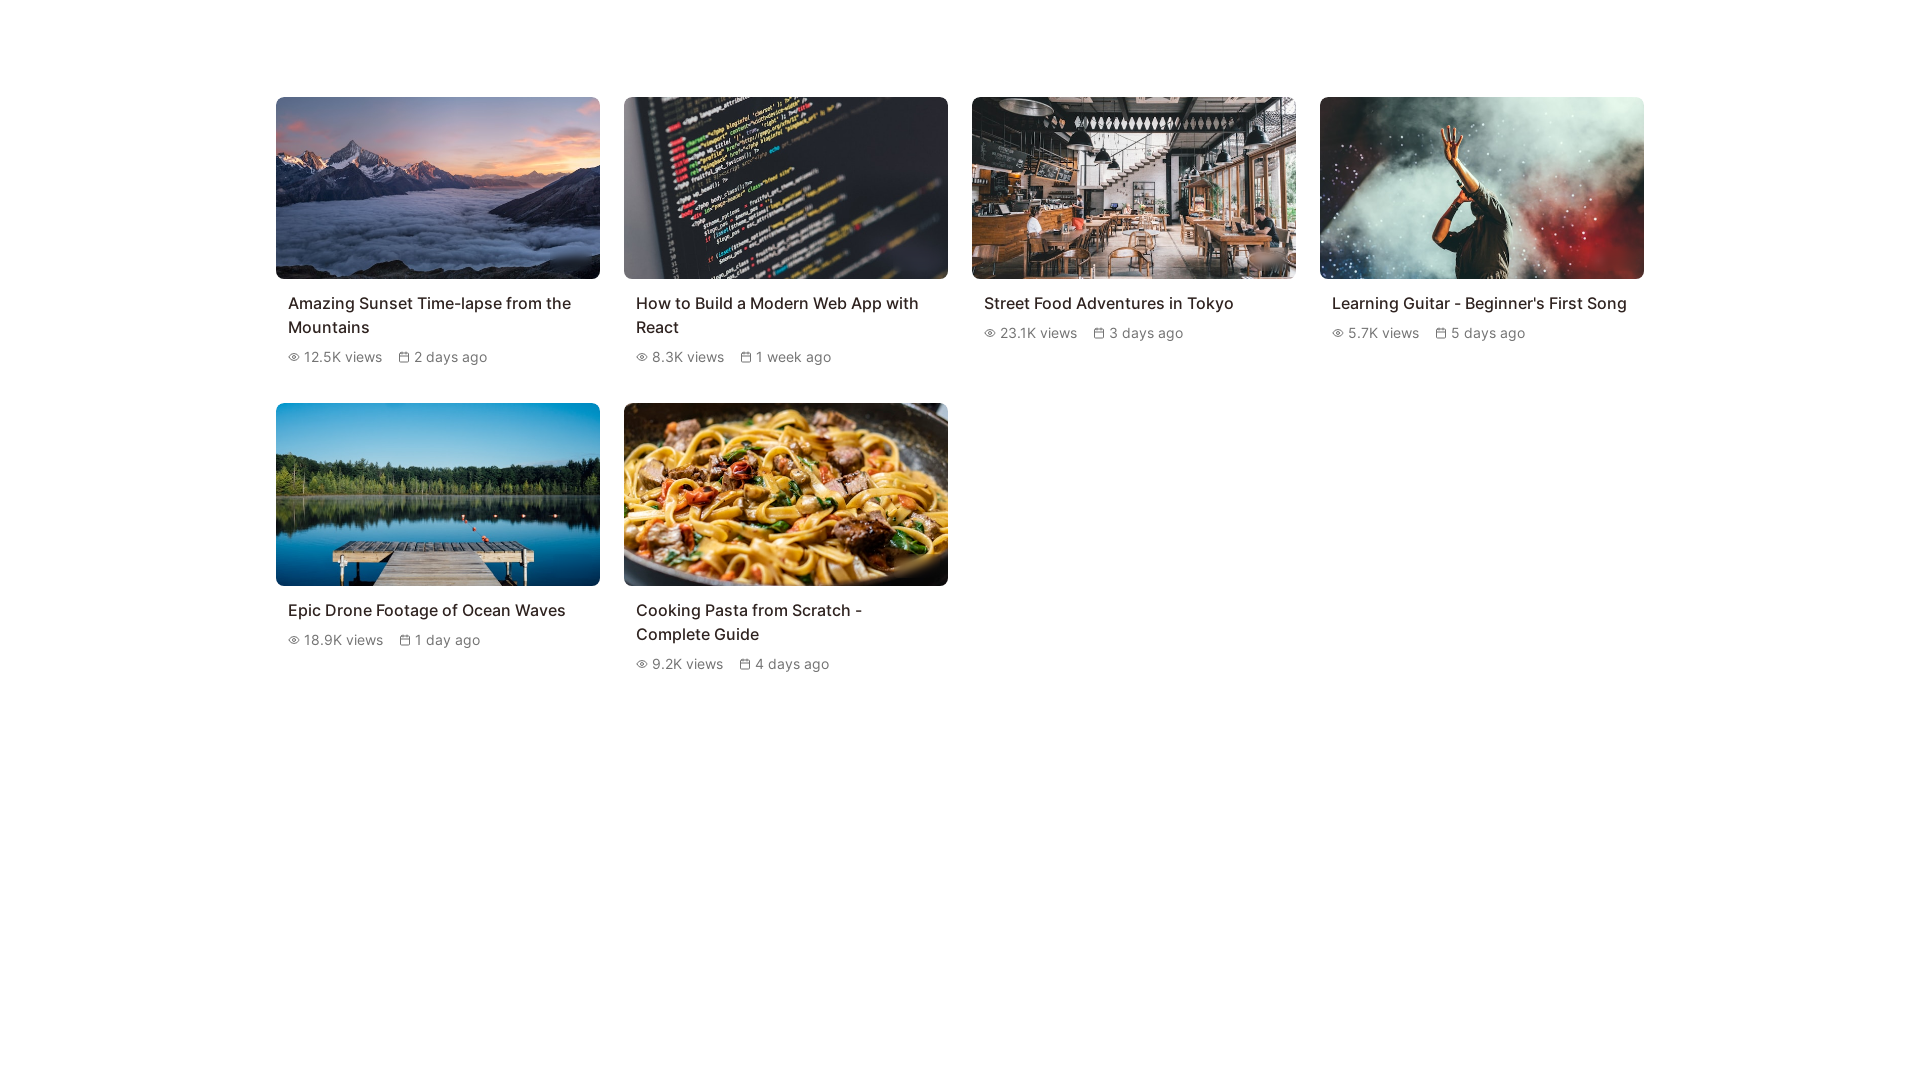Open the mountain sunset time-lapse thumbnail
The width and height of the screenshot is (1920, 1080).
(438, 188)
